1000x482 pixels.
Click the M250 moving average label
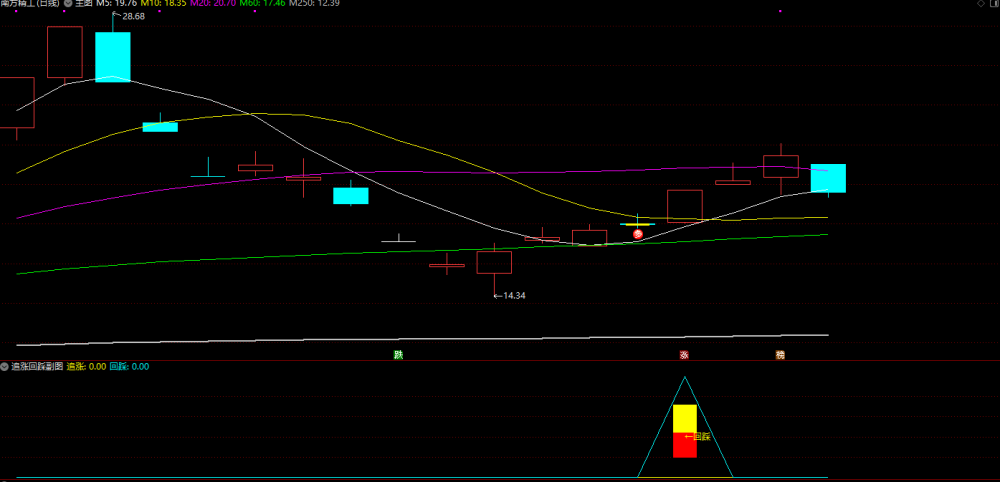click(314, 3)
